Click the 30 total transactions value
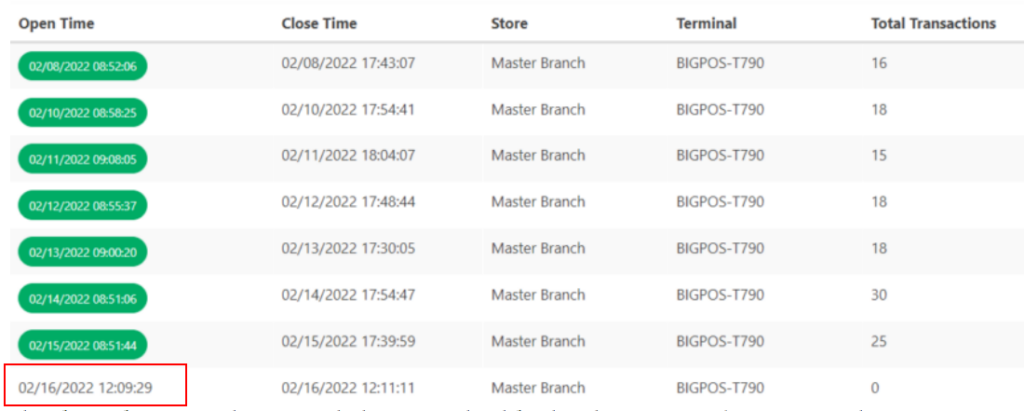Screen dimensions: 1024x411 (x=880, y=294)
